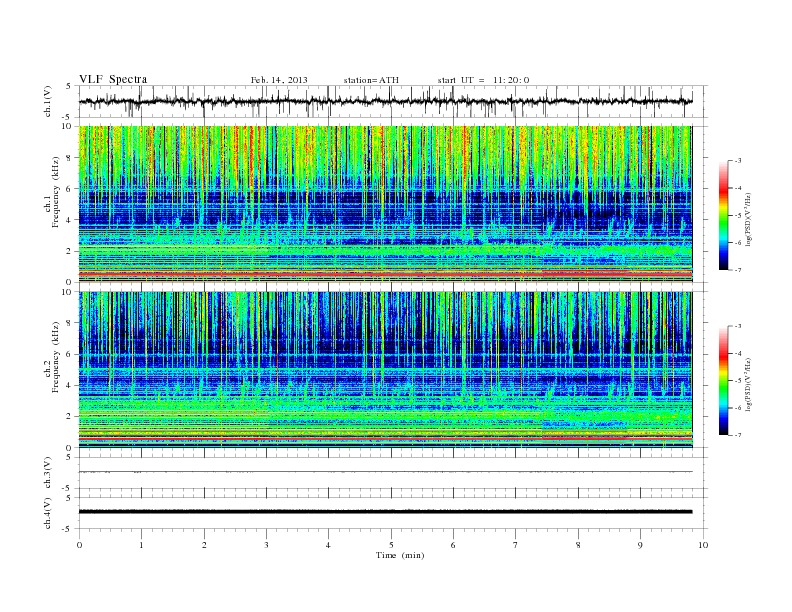Click the "-3" value on ch.1 color bar
Image resolution: width=792 pixels, height=612 pixels.
pyautogui.click(x=738, y=161)
